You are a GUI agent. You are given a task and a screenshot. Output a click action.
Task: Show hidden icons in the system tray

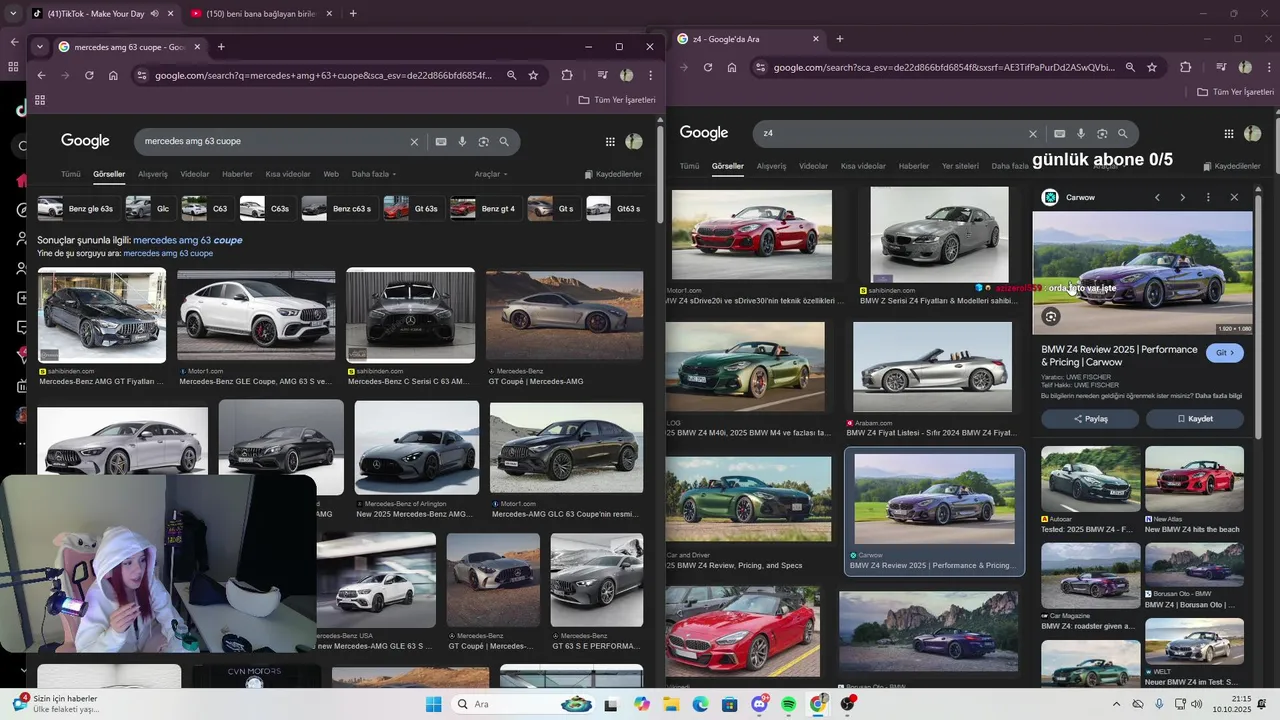click(1116, 704)
